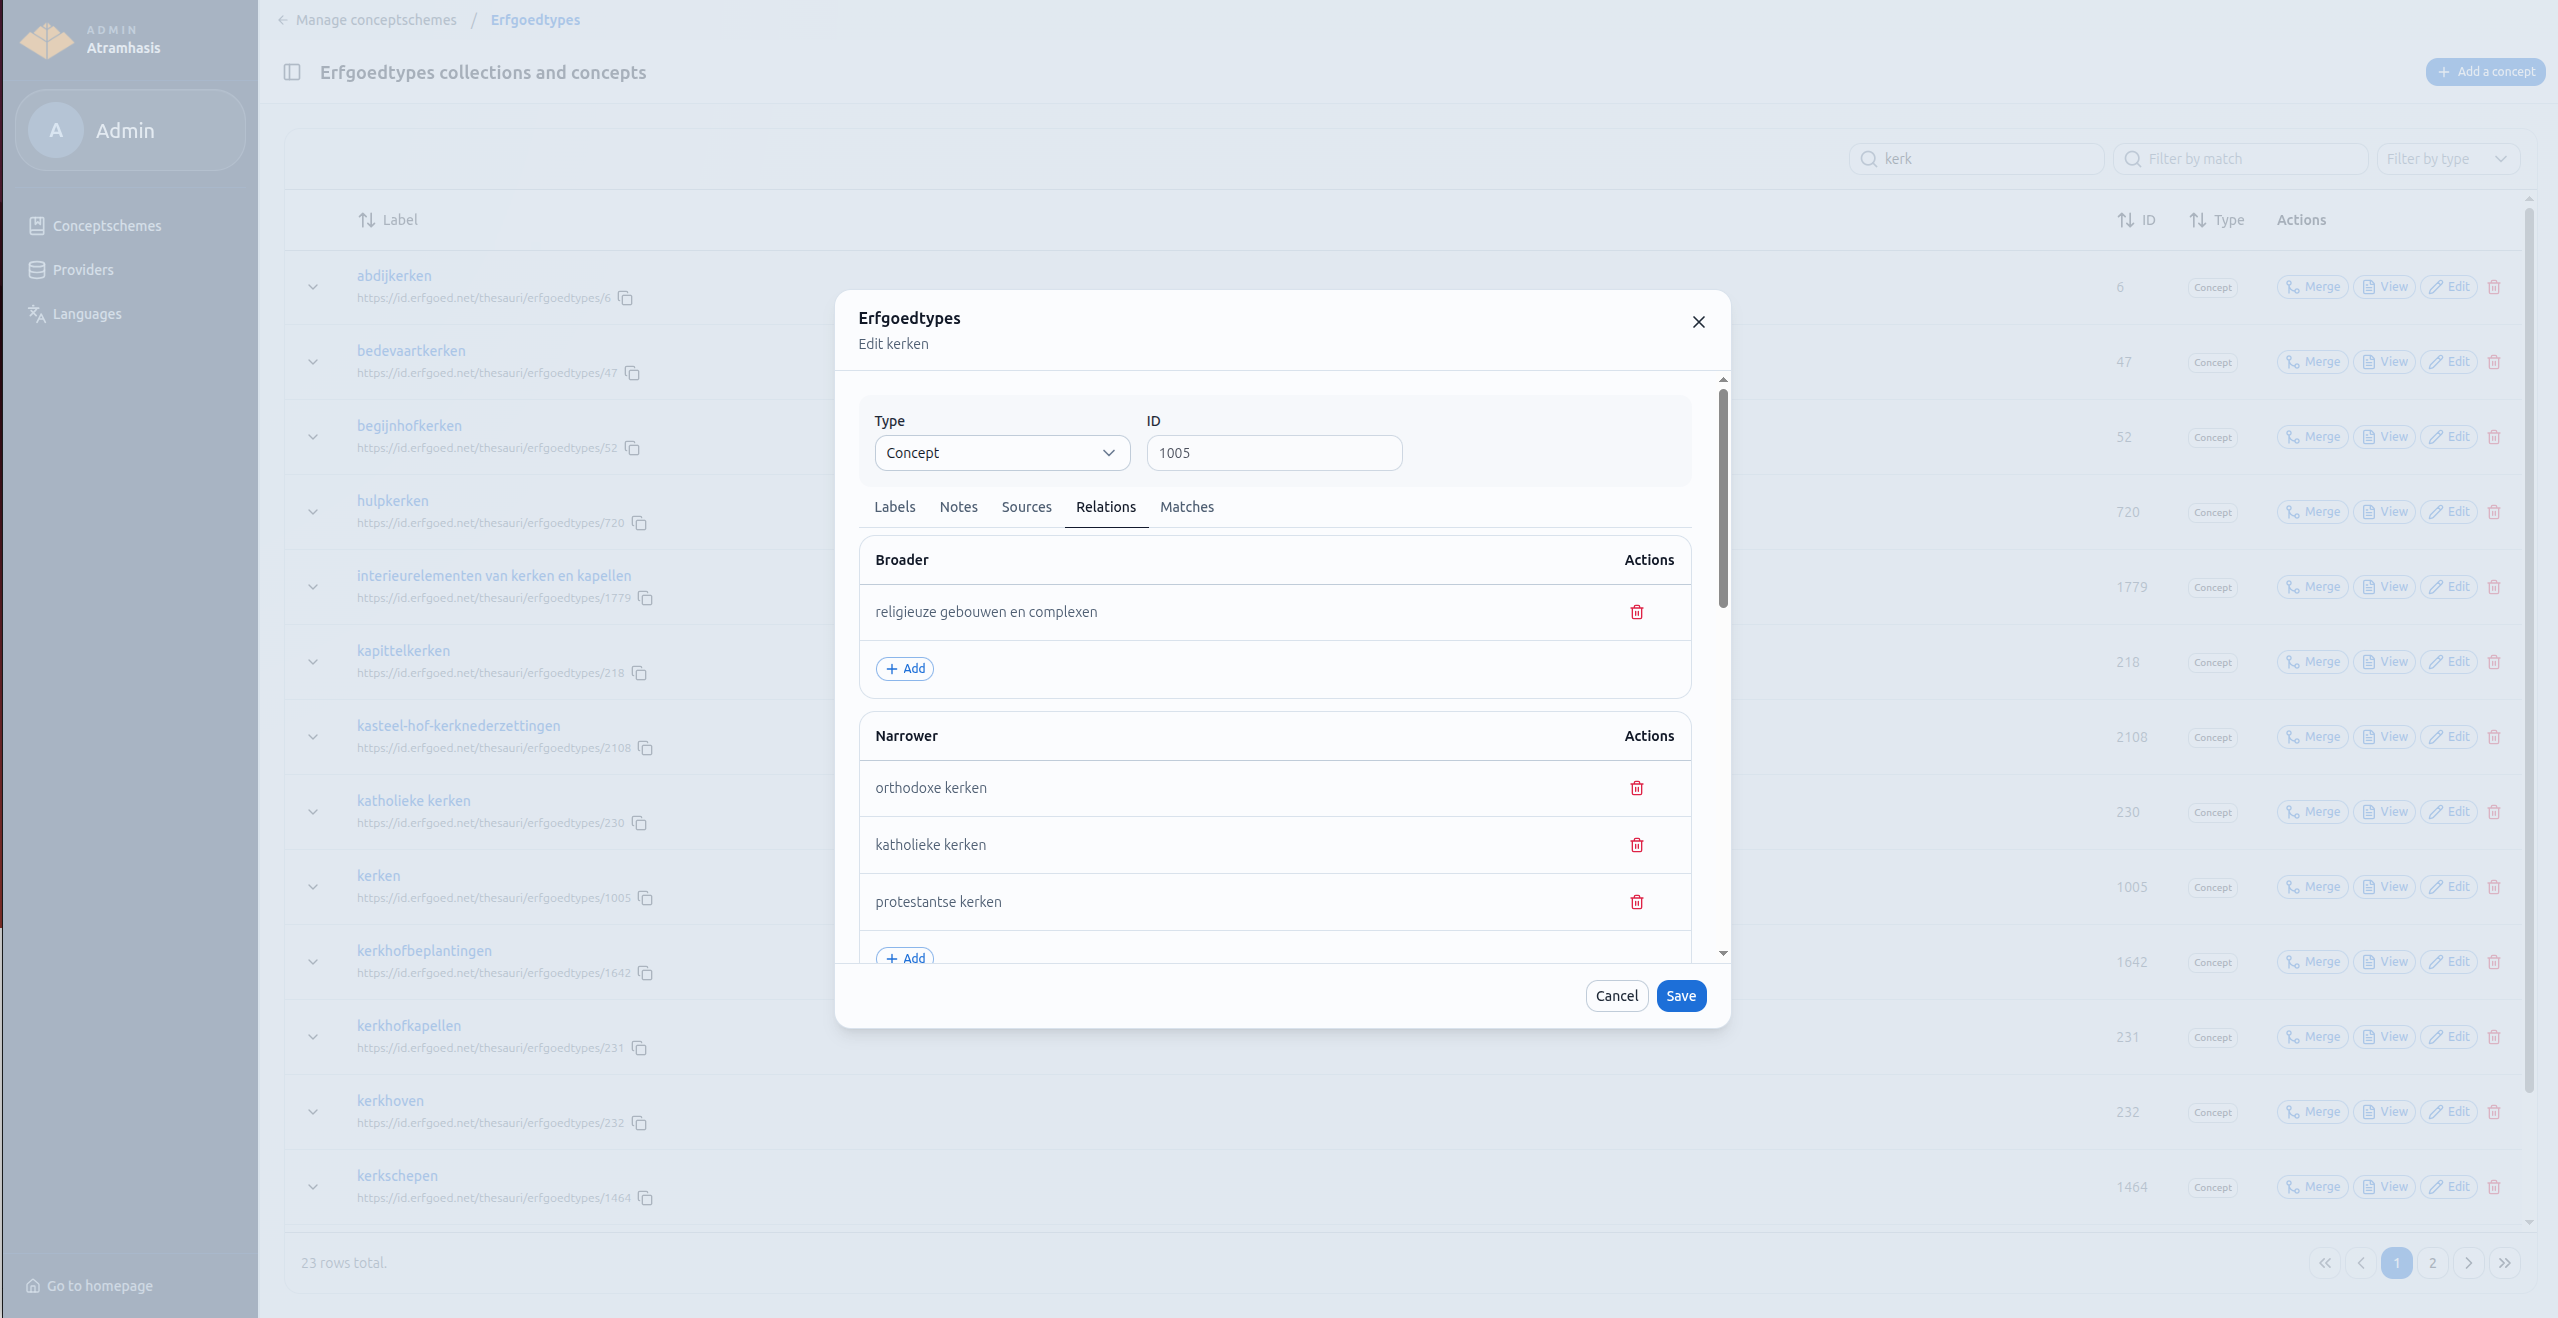Go back to Manage conceptschemes
Viewport: 2558px width, 1318px height.
366,20
